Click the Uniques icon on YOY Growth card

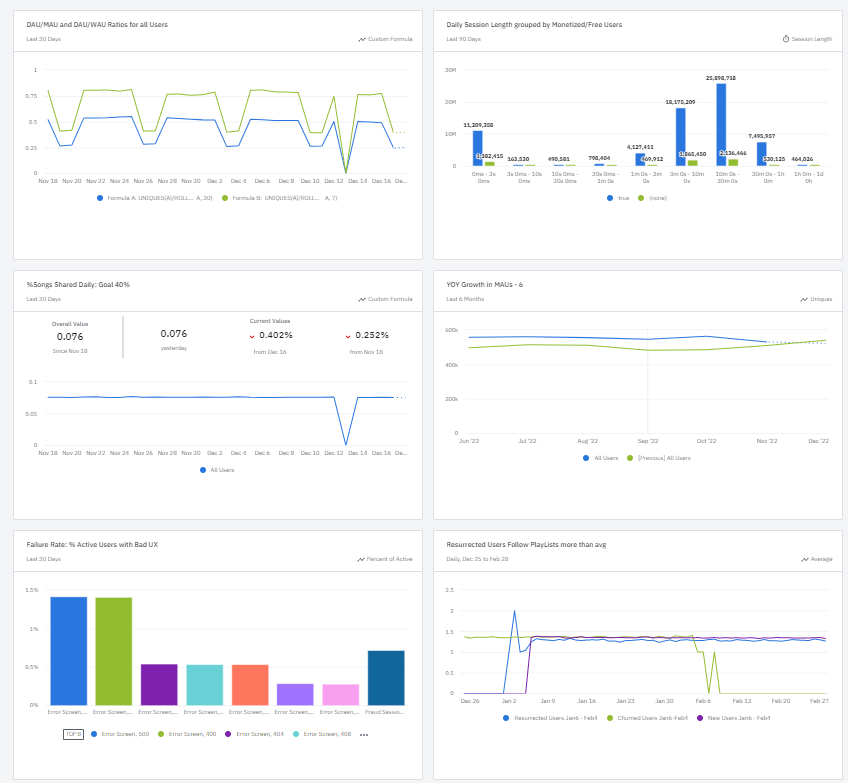click(805, 298)
